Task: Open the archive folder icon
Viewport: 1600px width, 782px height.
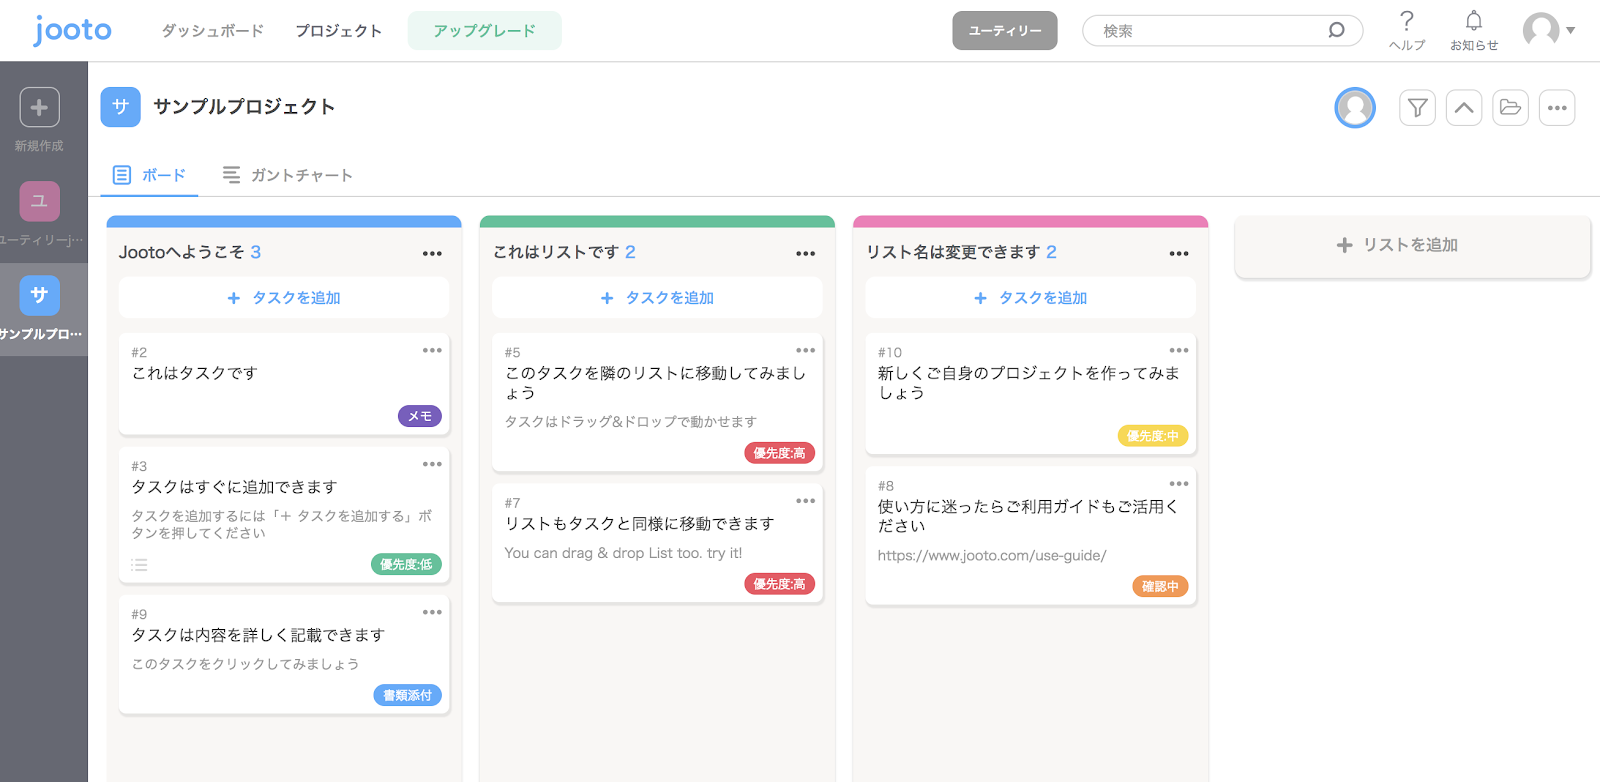Action: point(1511,108)
